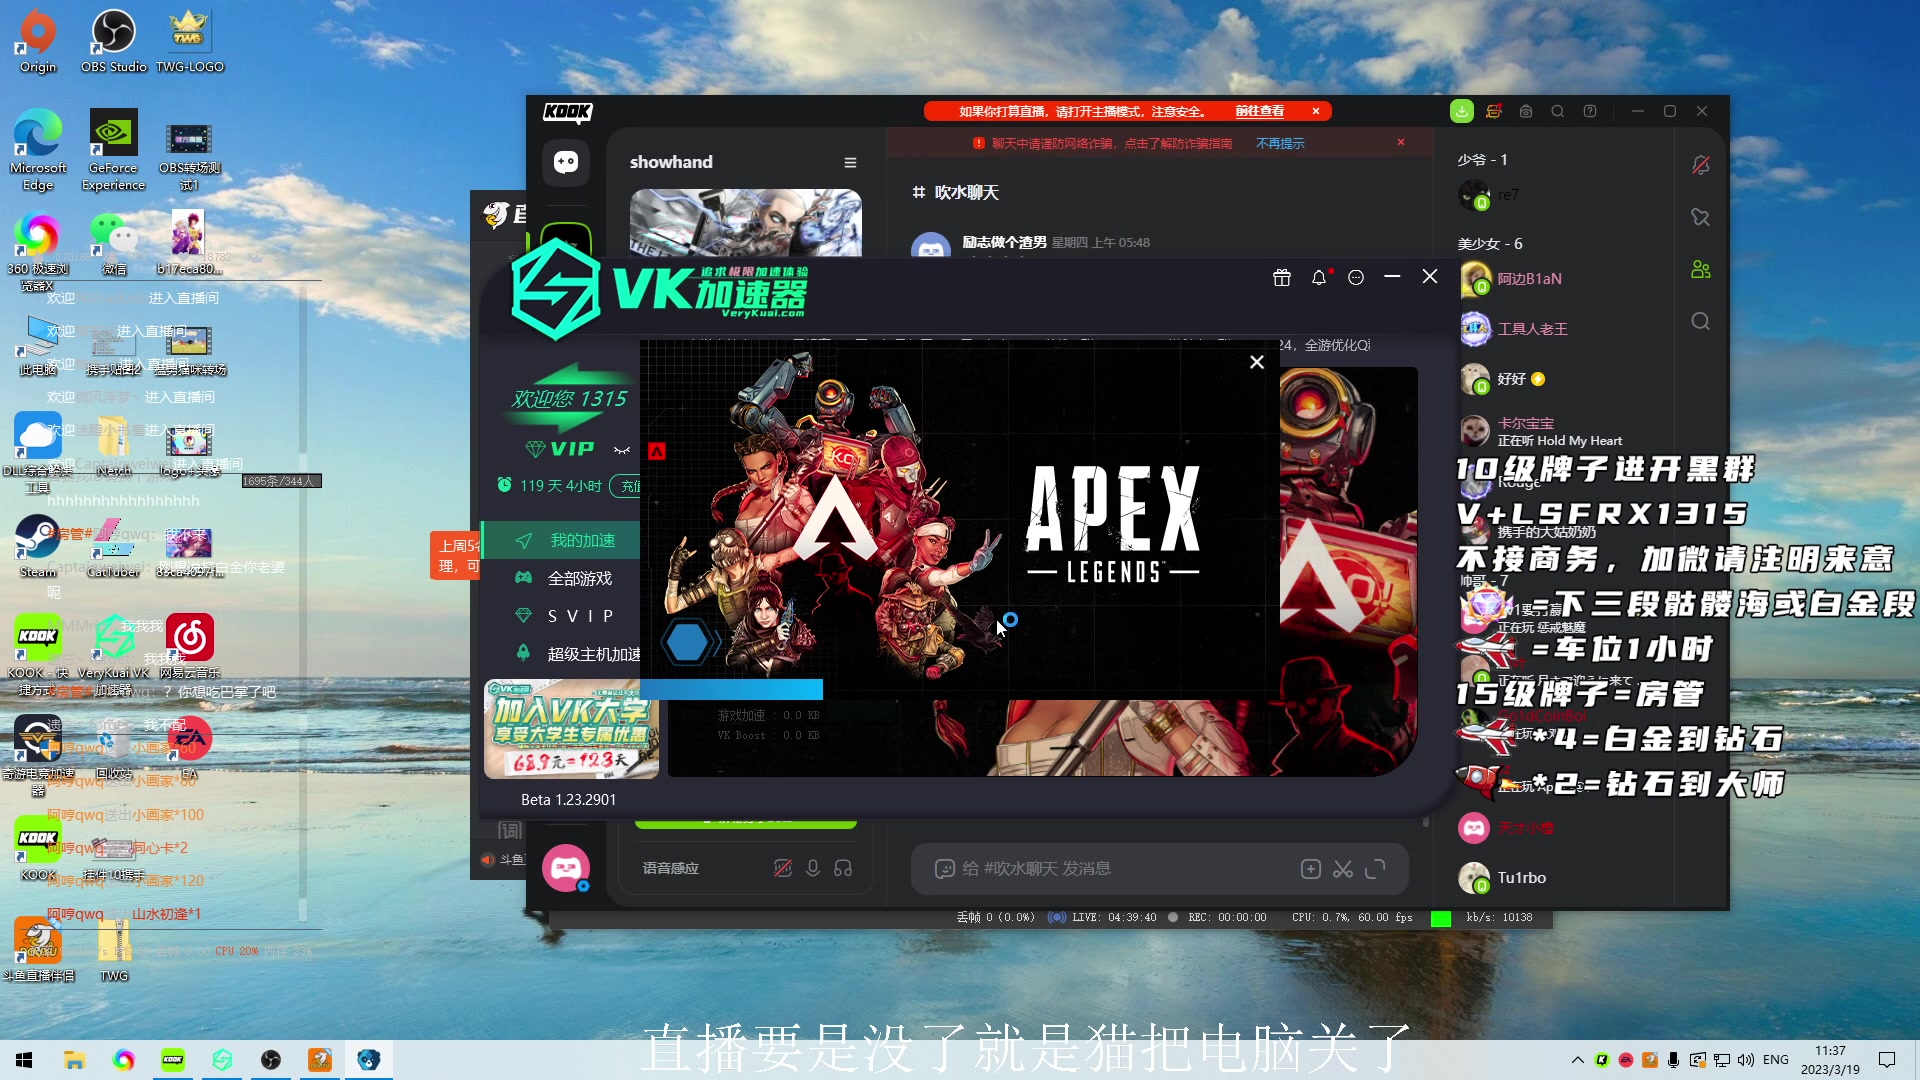Toggle noise suppression icon in voice bar
1920x1080 pixels.
[783, 869]
